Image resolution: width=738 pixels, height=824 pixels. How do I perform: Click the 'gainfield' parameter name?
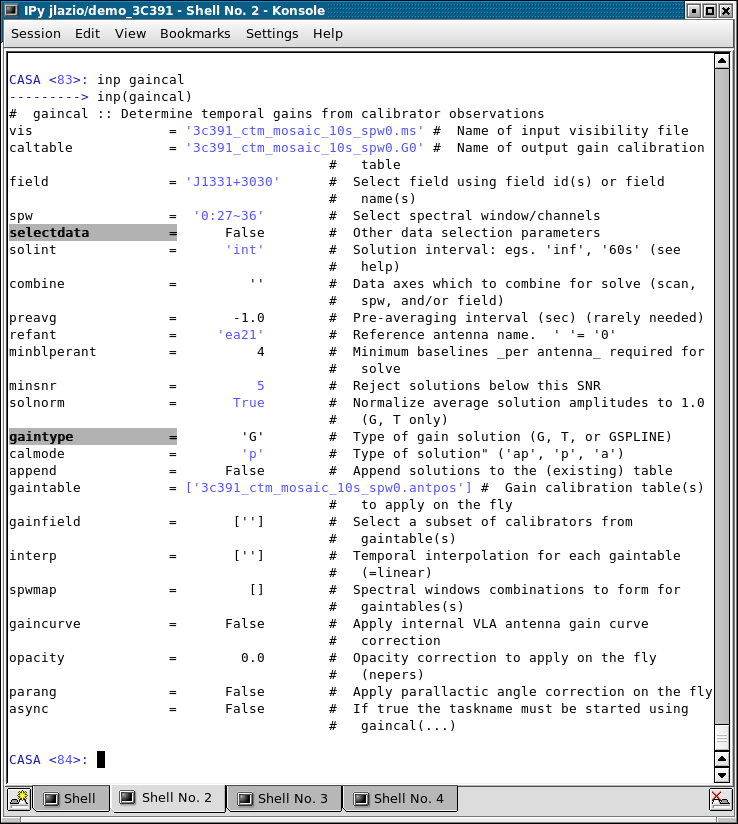click(x=45, y=522)
